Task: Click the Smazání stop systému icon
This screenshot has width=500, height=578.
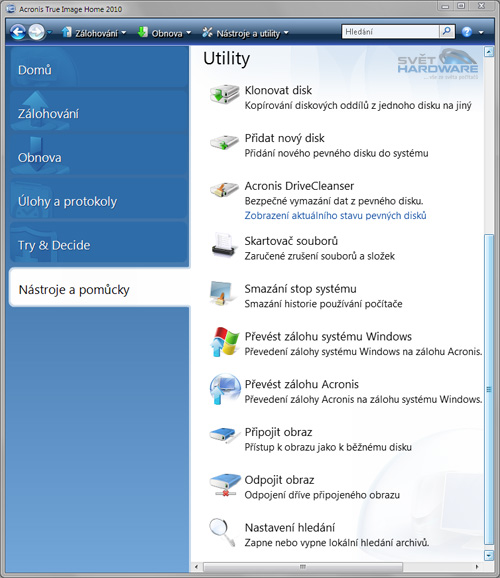Action: 222,293
